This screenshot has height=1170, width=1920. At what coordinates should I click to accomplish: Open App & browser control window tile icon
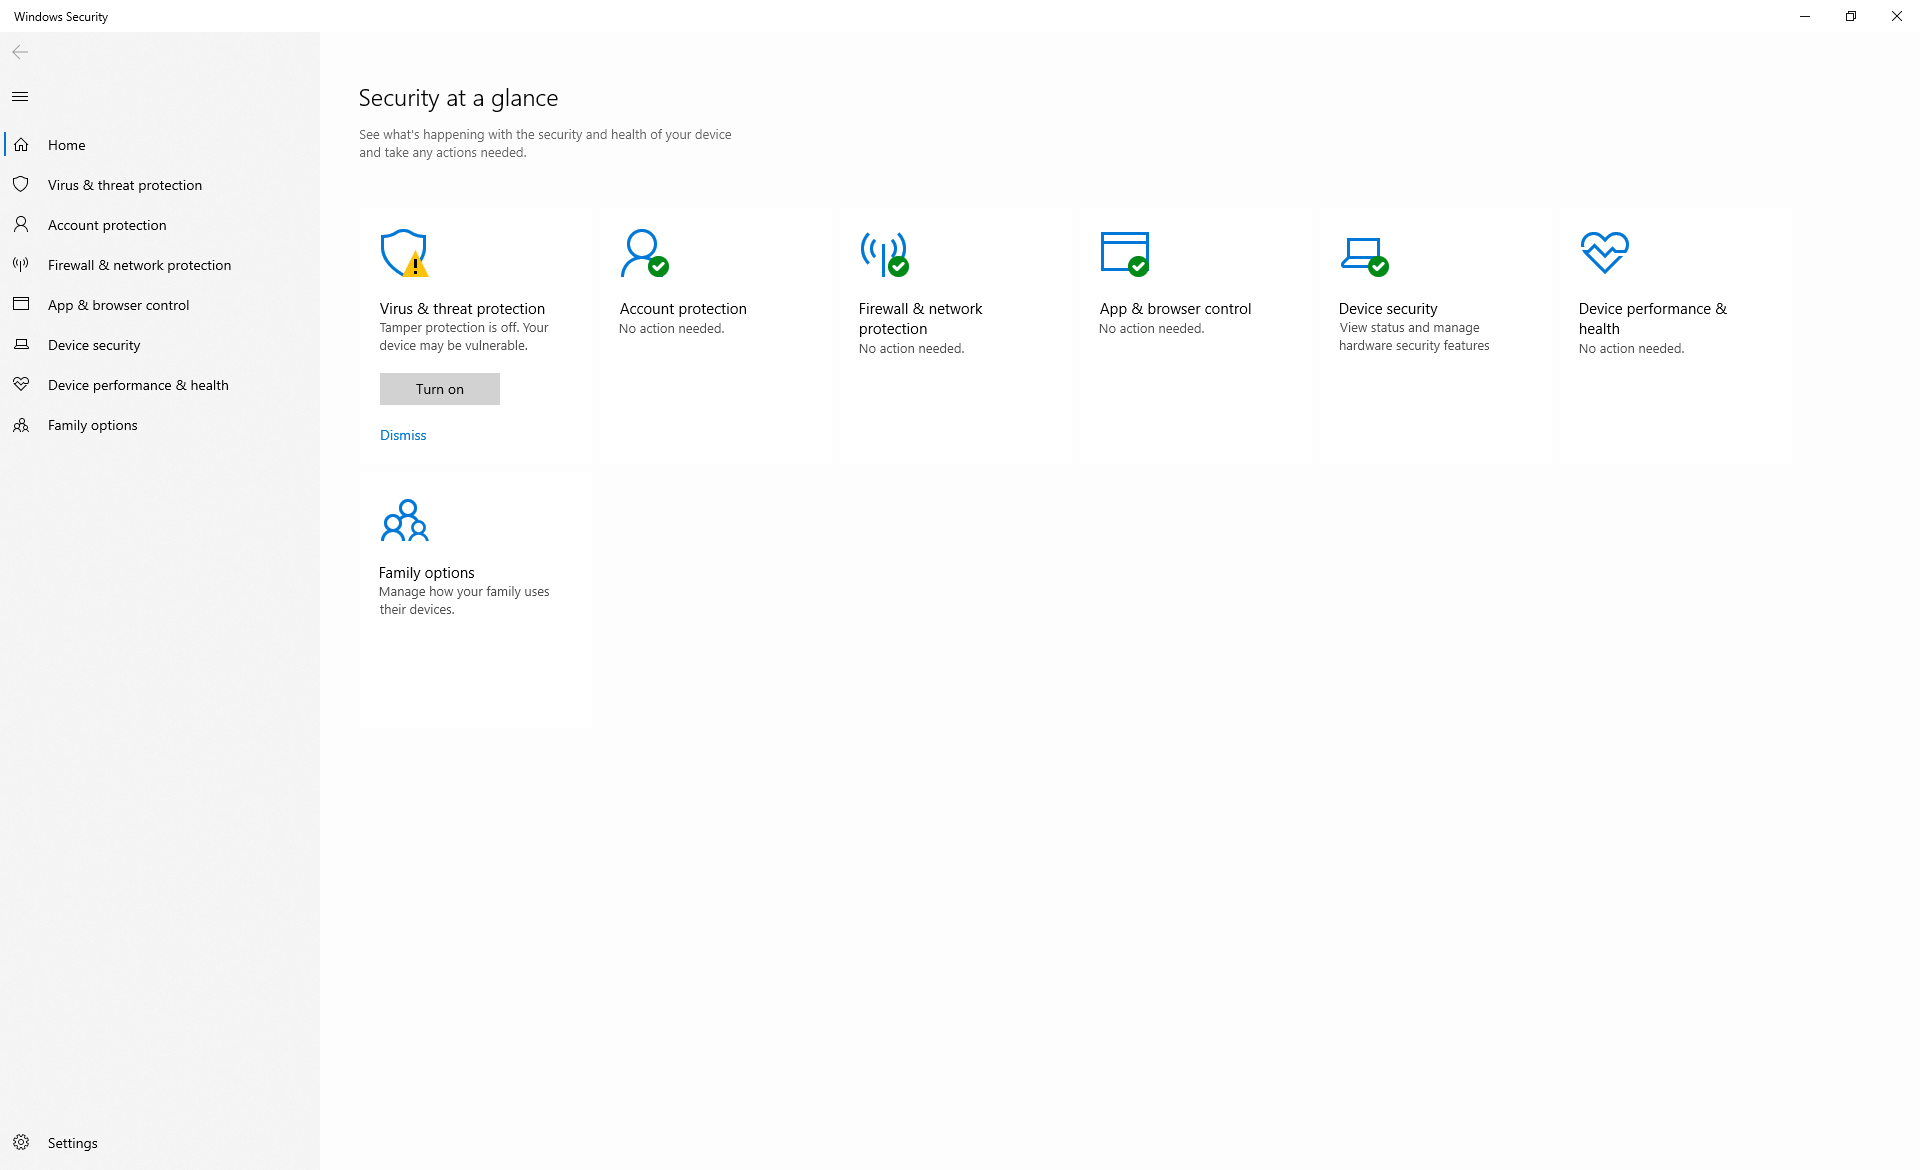point(1125,254)
